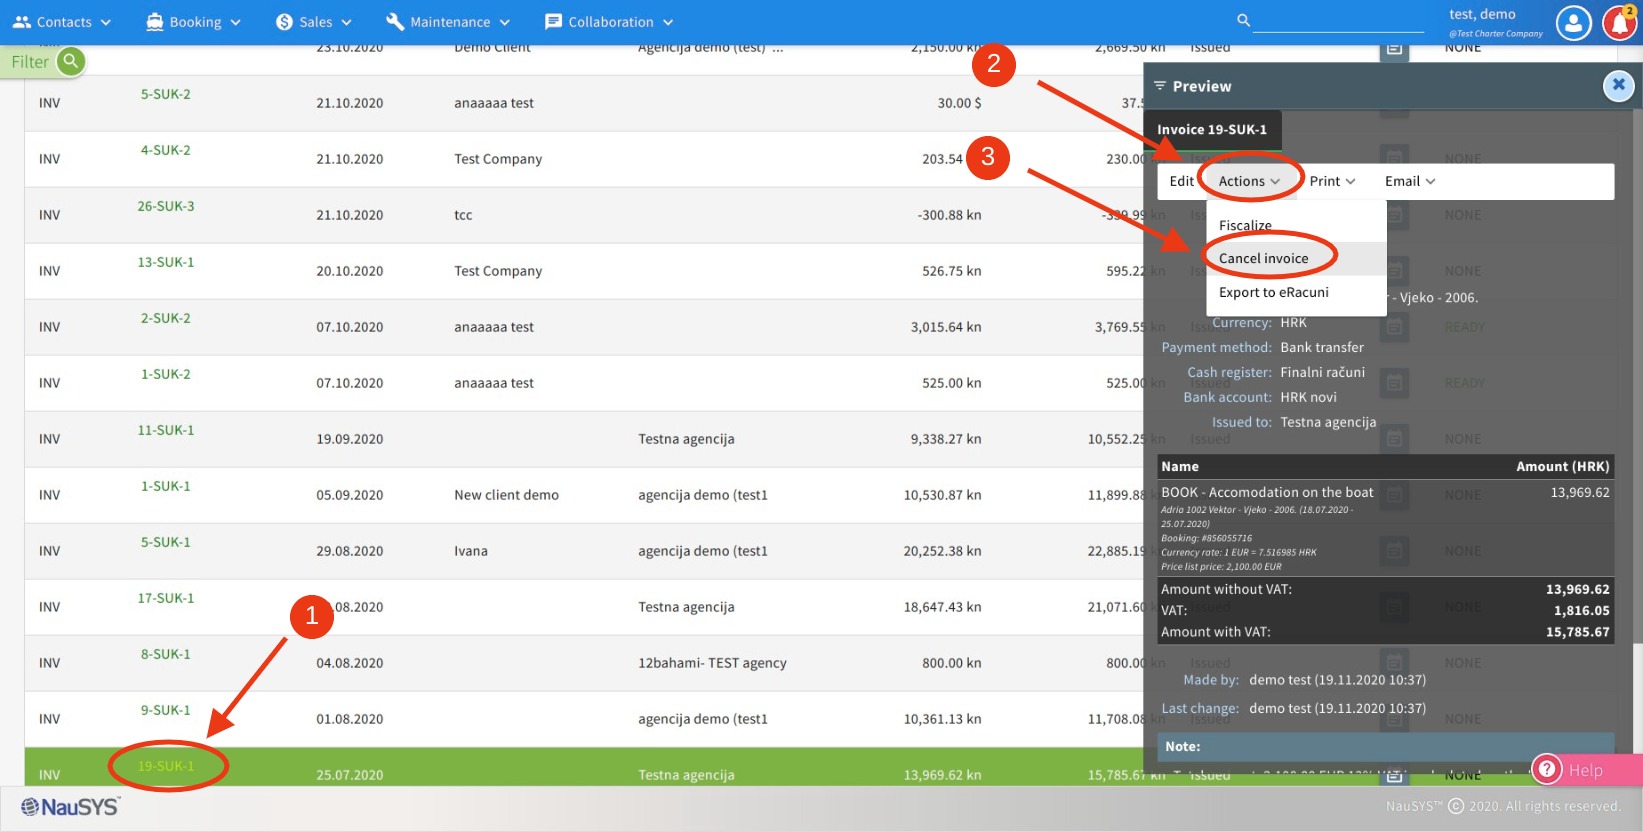This screenshot has width=1643, height=832.
Task: Click the search magnifier icon in top bar
Action: (1244, 20)
